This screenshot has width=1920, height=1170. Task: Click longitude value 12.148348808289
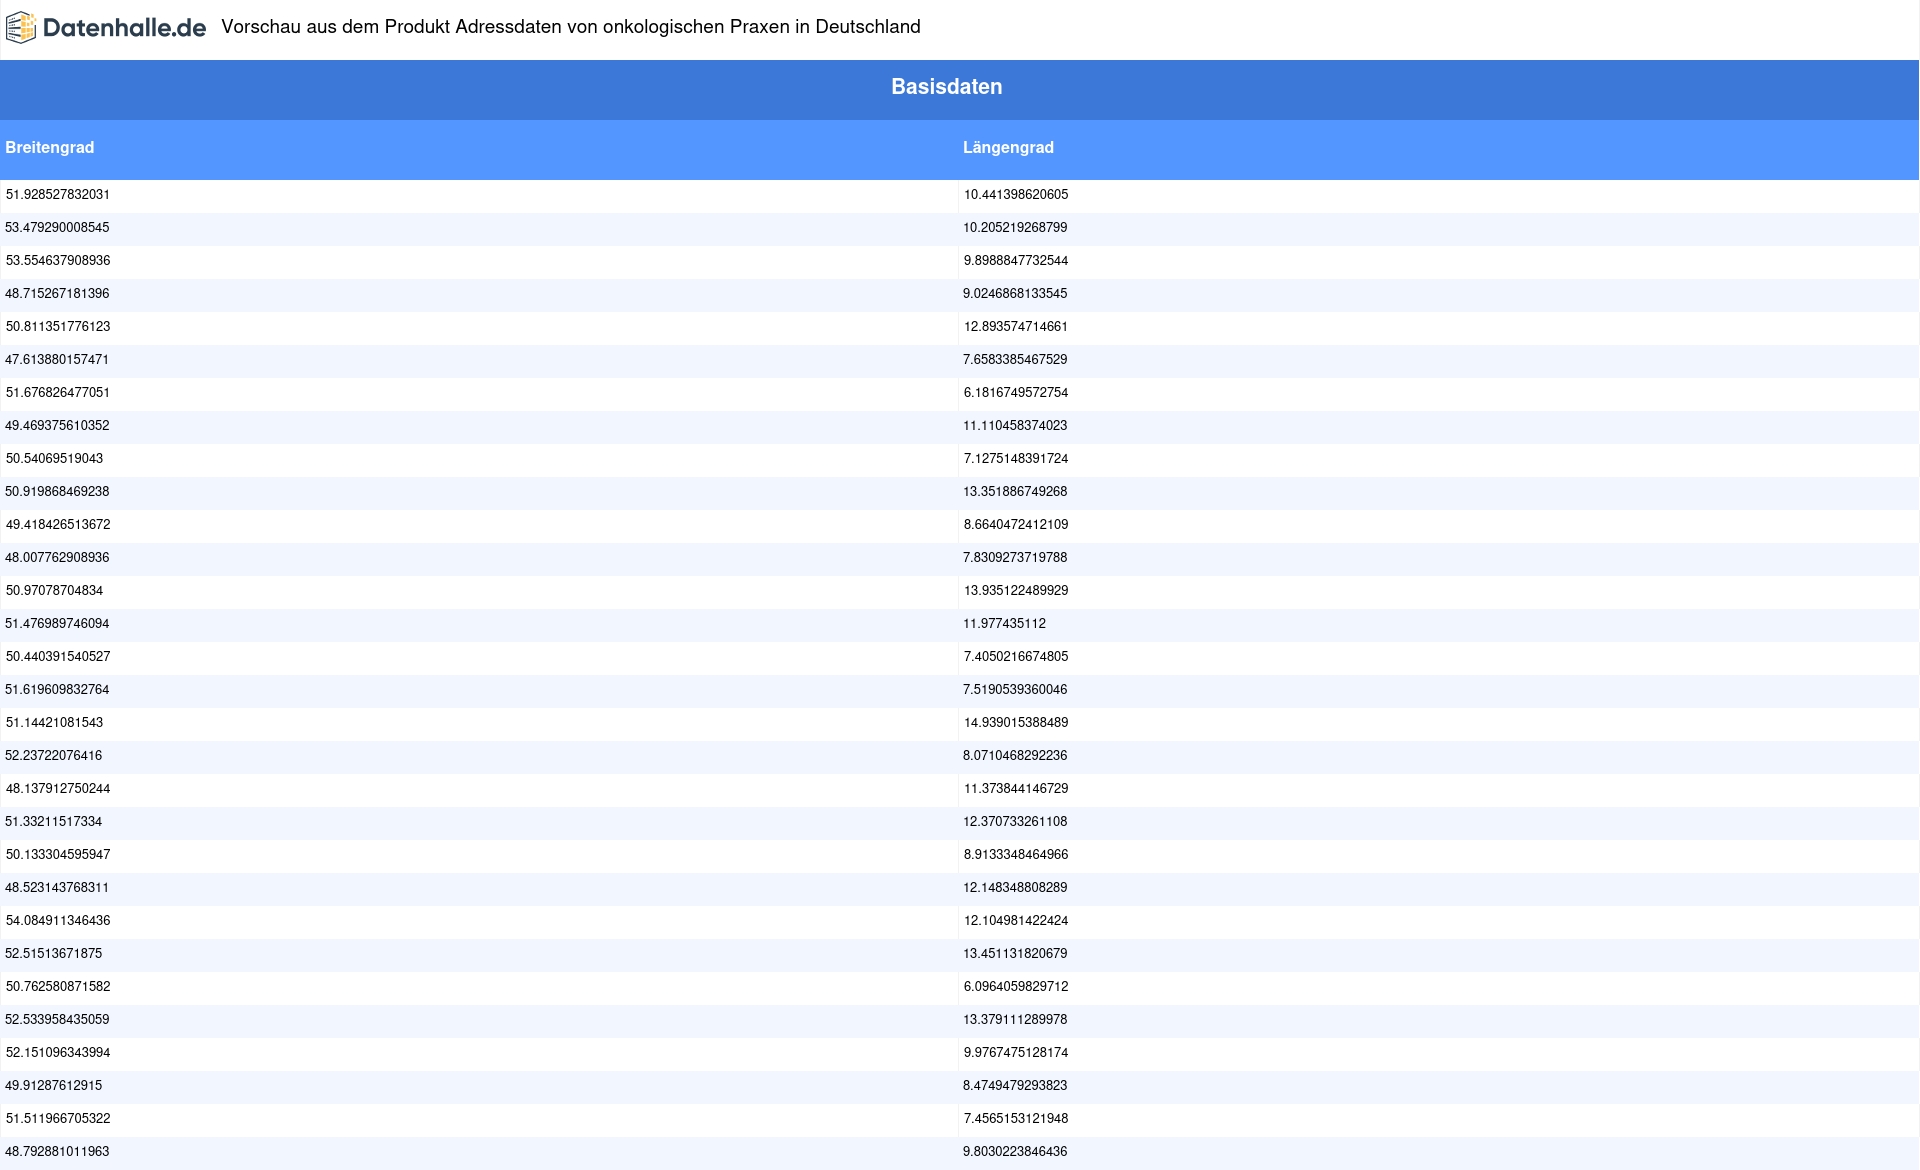coord(1015,888)
